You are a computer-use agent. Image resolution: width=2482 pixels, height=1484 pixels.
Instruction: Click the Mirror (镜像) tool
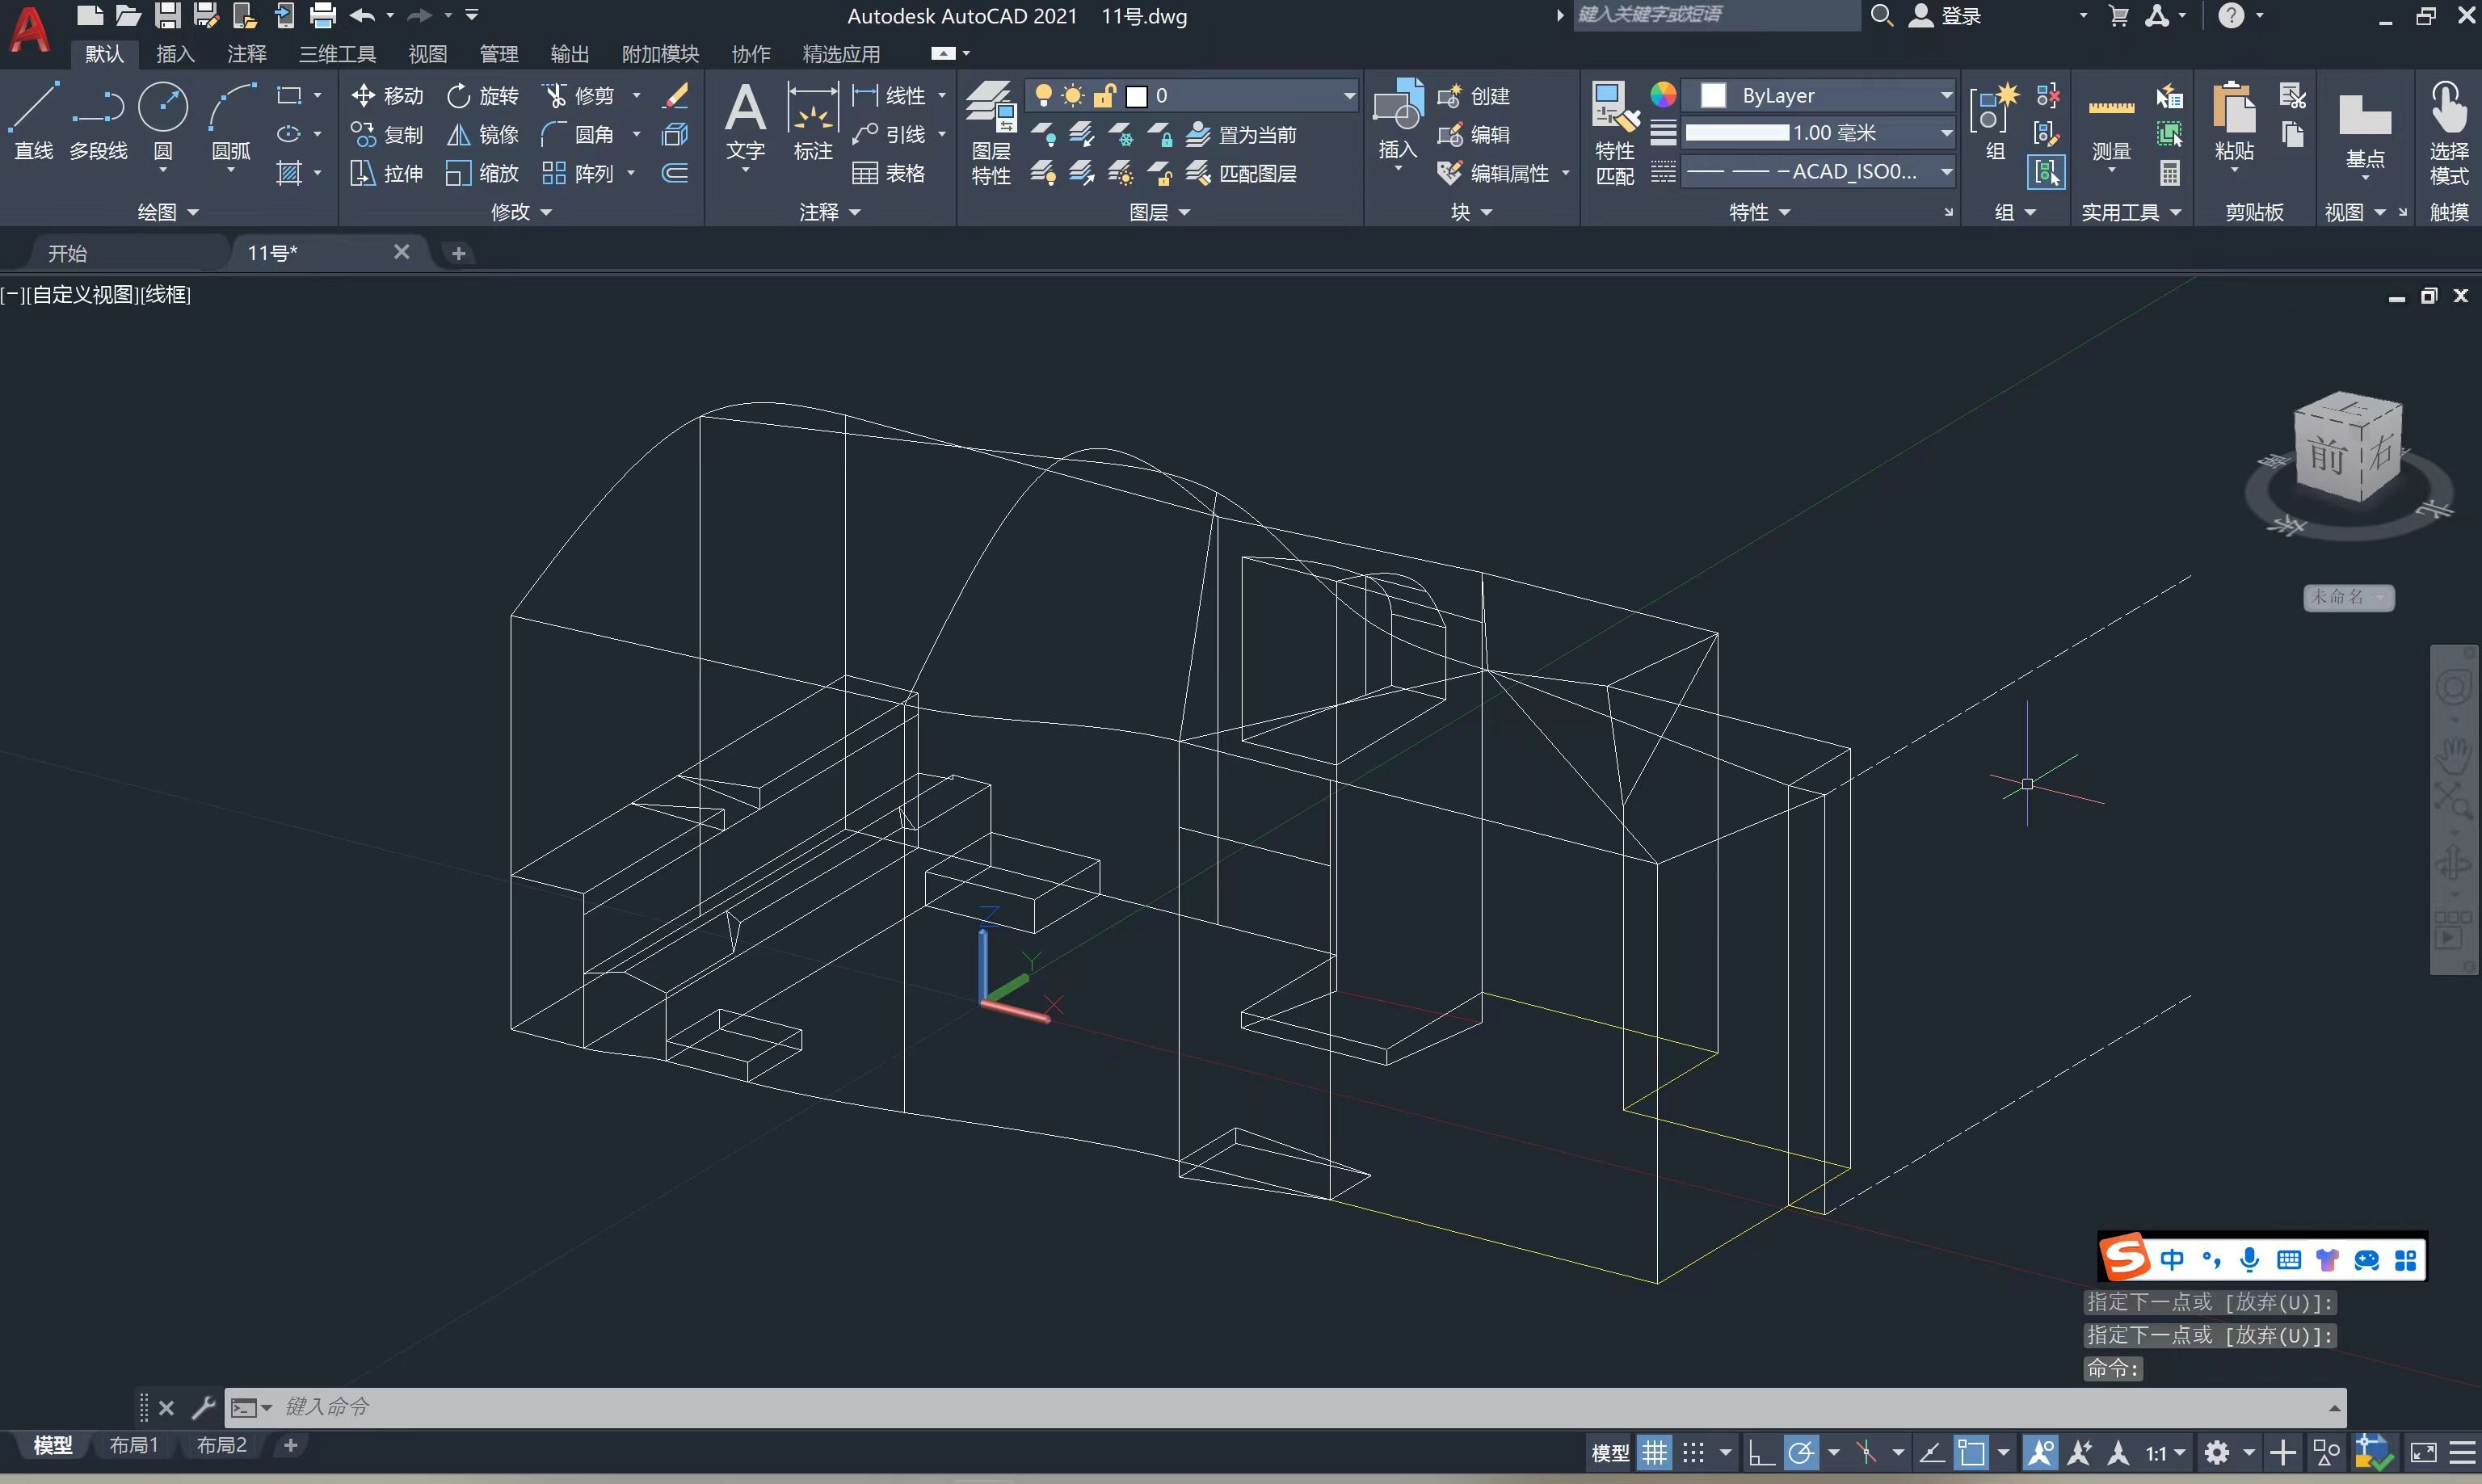point(483,135)
